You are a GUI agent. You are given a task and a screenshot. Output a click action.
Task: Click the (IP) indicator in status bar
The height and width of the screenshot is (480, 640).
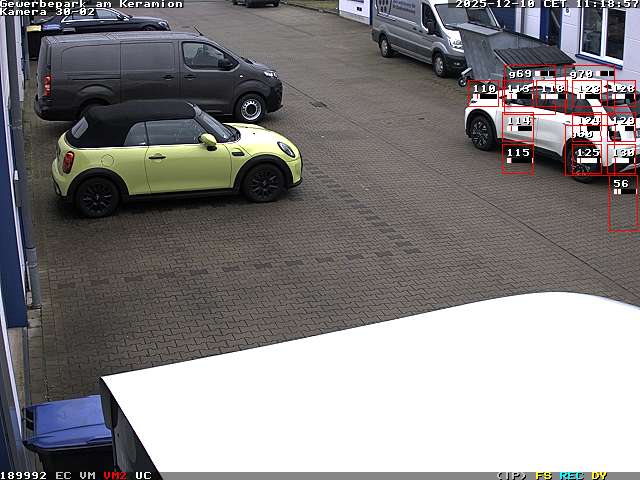(x=511, y=475)
